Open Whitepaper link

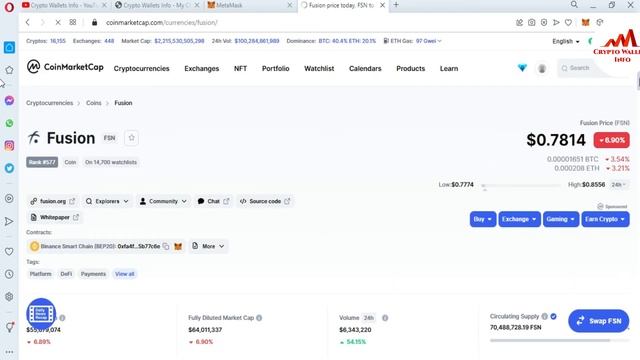[x=54, y=217]
